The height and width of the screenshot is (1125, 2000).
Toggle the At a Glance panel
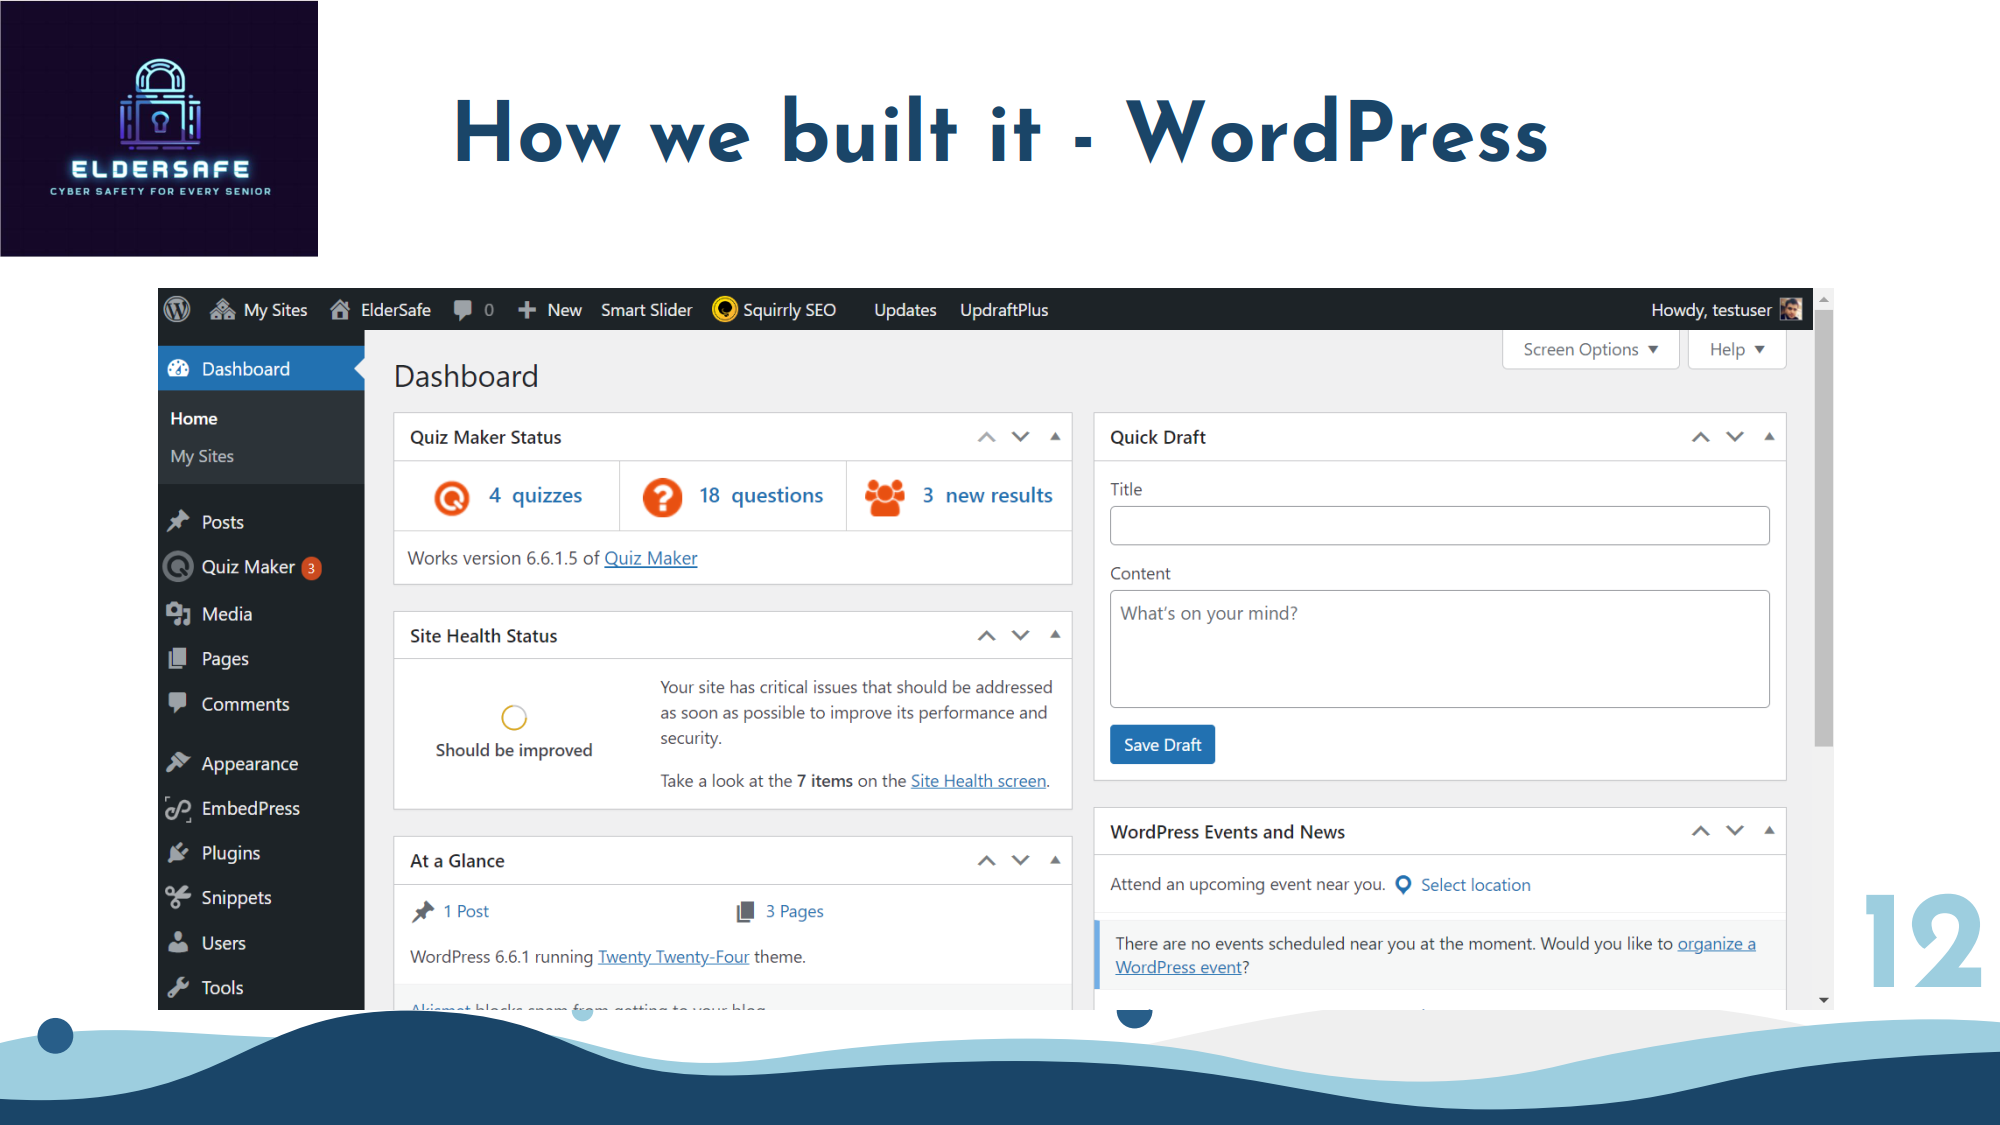[1055, 861]
